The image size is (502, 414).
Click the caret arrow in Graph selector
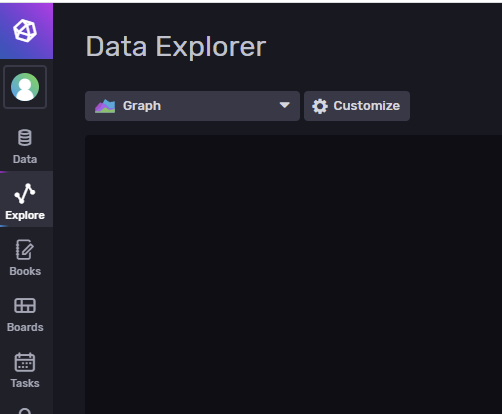coord(284,105)
